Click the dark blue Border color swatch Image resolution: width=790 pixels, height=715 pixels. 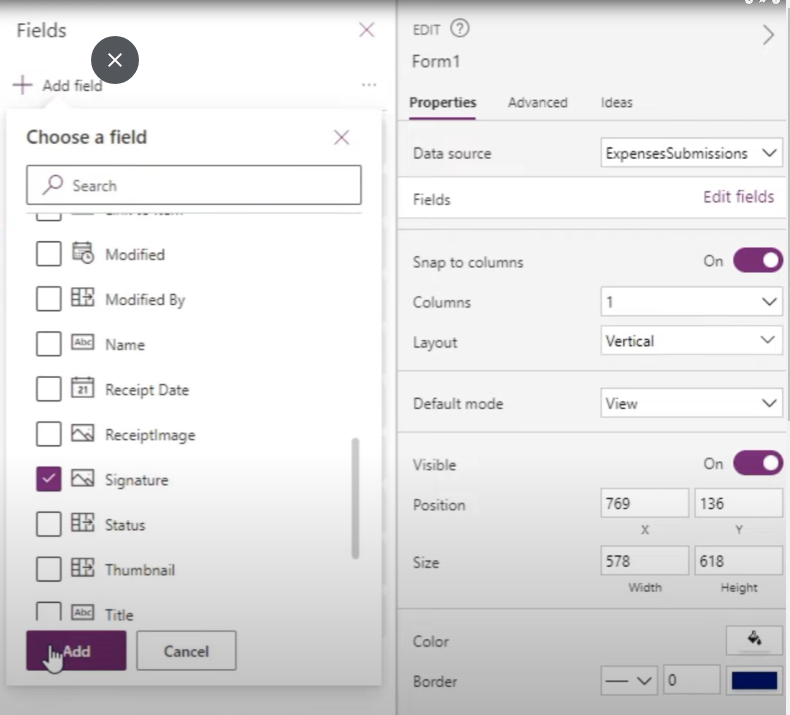coord(754,681)
